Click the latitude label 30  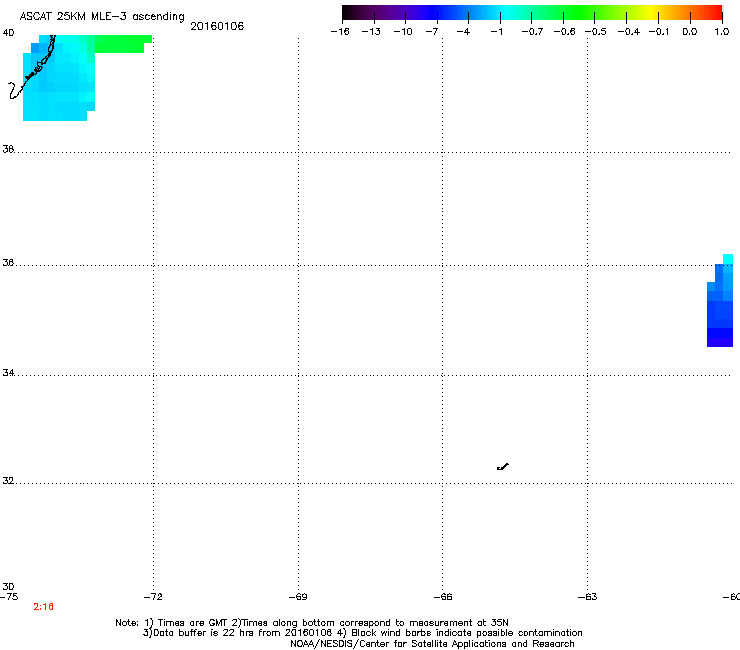[x=8, y=586]
